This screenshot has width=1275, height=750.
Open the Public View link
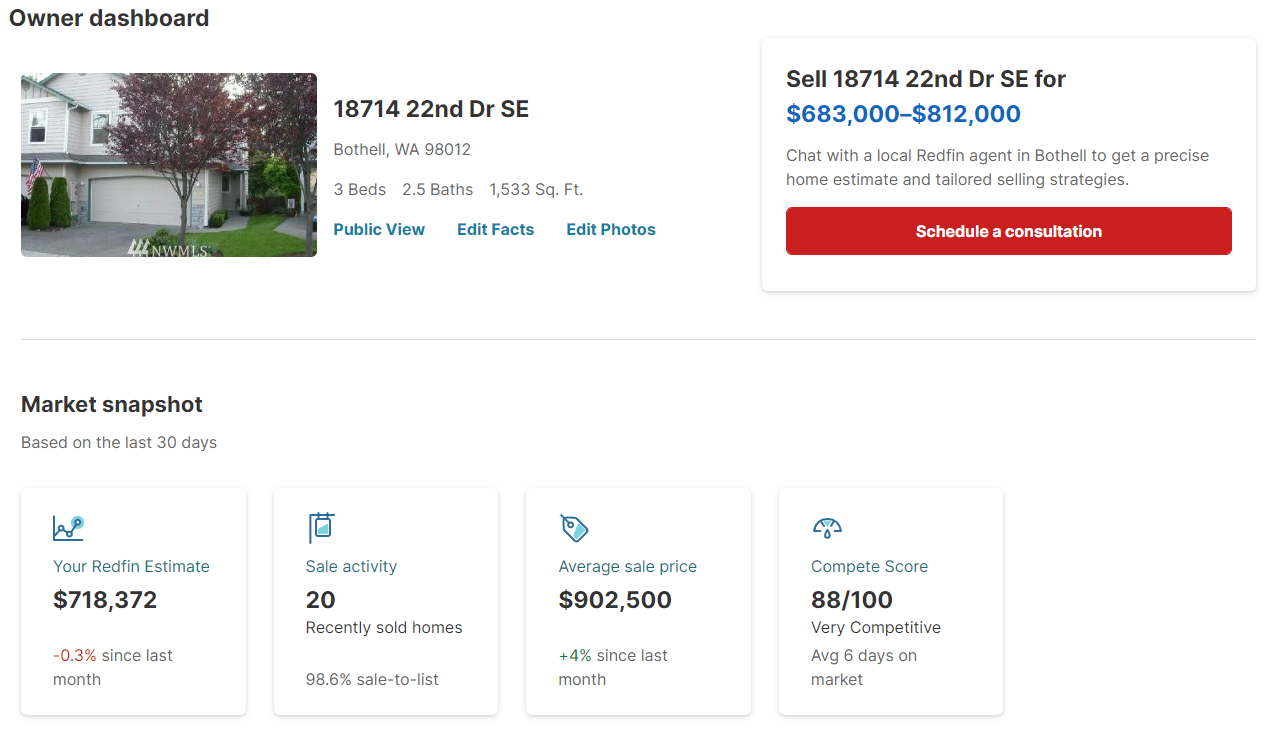coord(379,230)
